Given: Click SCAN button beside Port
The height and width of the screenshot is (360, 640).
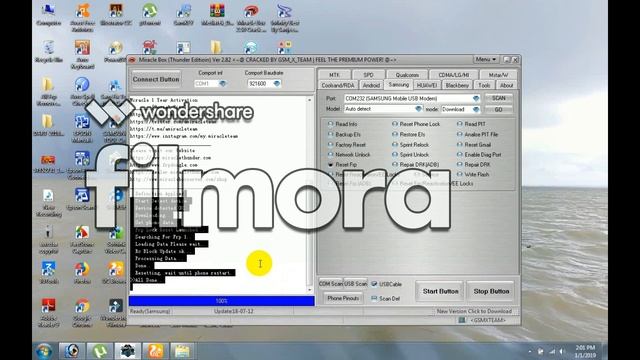Looking at the screenshot, I should 498,98.
